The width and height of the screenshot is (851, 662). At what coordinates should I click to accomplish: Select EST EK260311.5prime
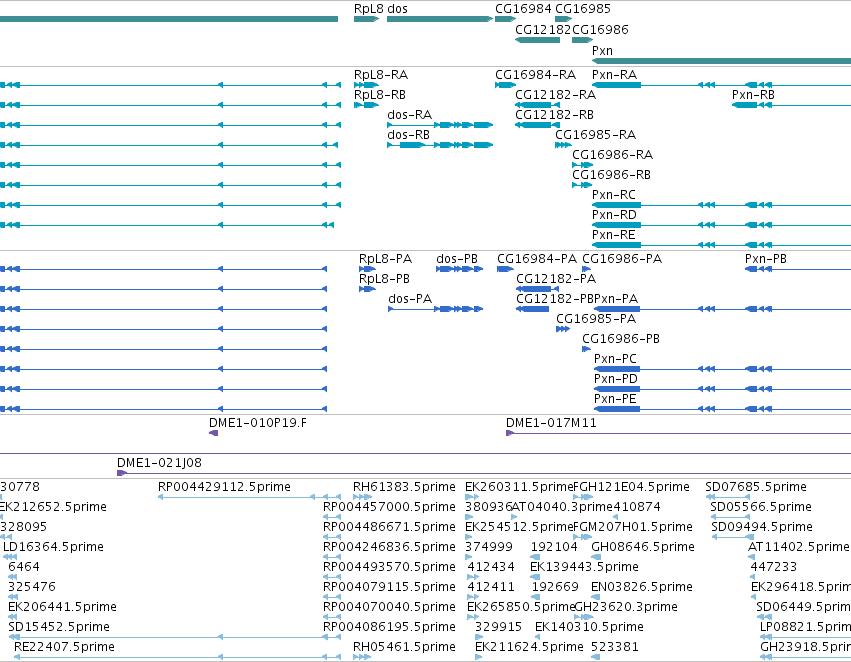(x=519, y=487)
